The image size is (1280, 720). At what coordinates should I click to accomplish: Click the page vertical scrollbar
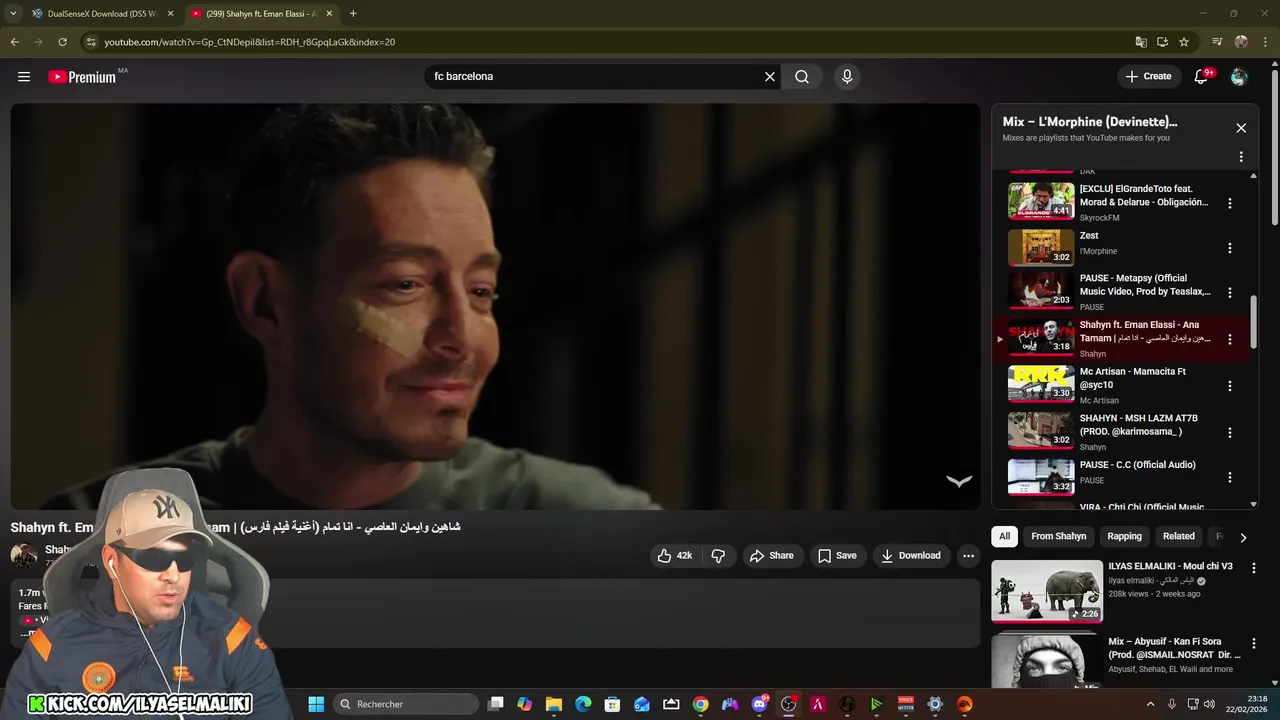coord(1274,145)
